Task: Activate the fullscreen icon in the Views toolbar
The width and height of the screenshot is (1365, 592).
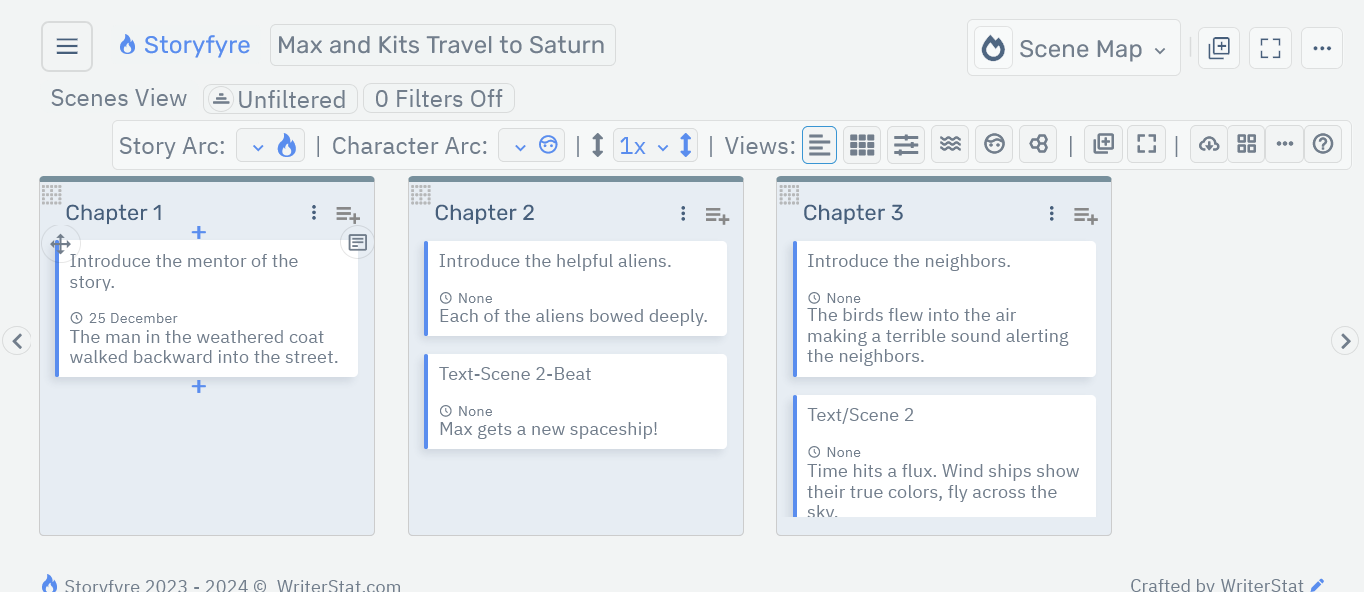Action: click(x=1146, y=144)
